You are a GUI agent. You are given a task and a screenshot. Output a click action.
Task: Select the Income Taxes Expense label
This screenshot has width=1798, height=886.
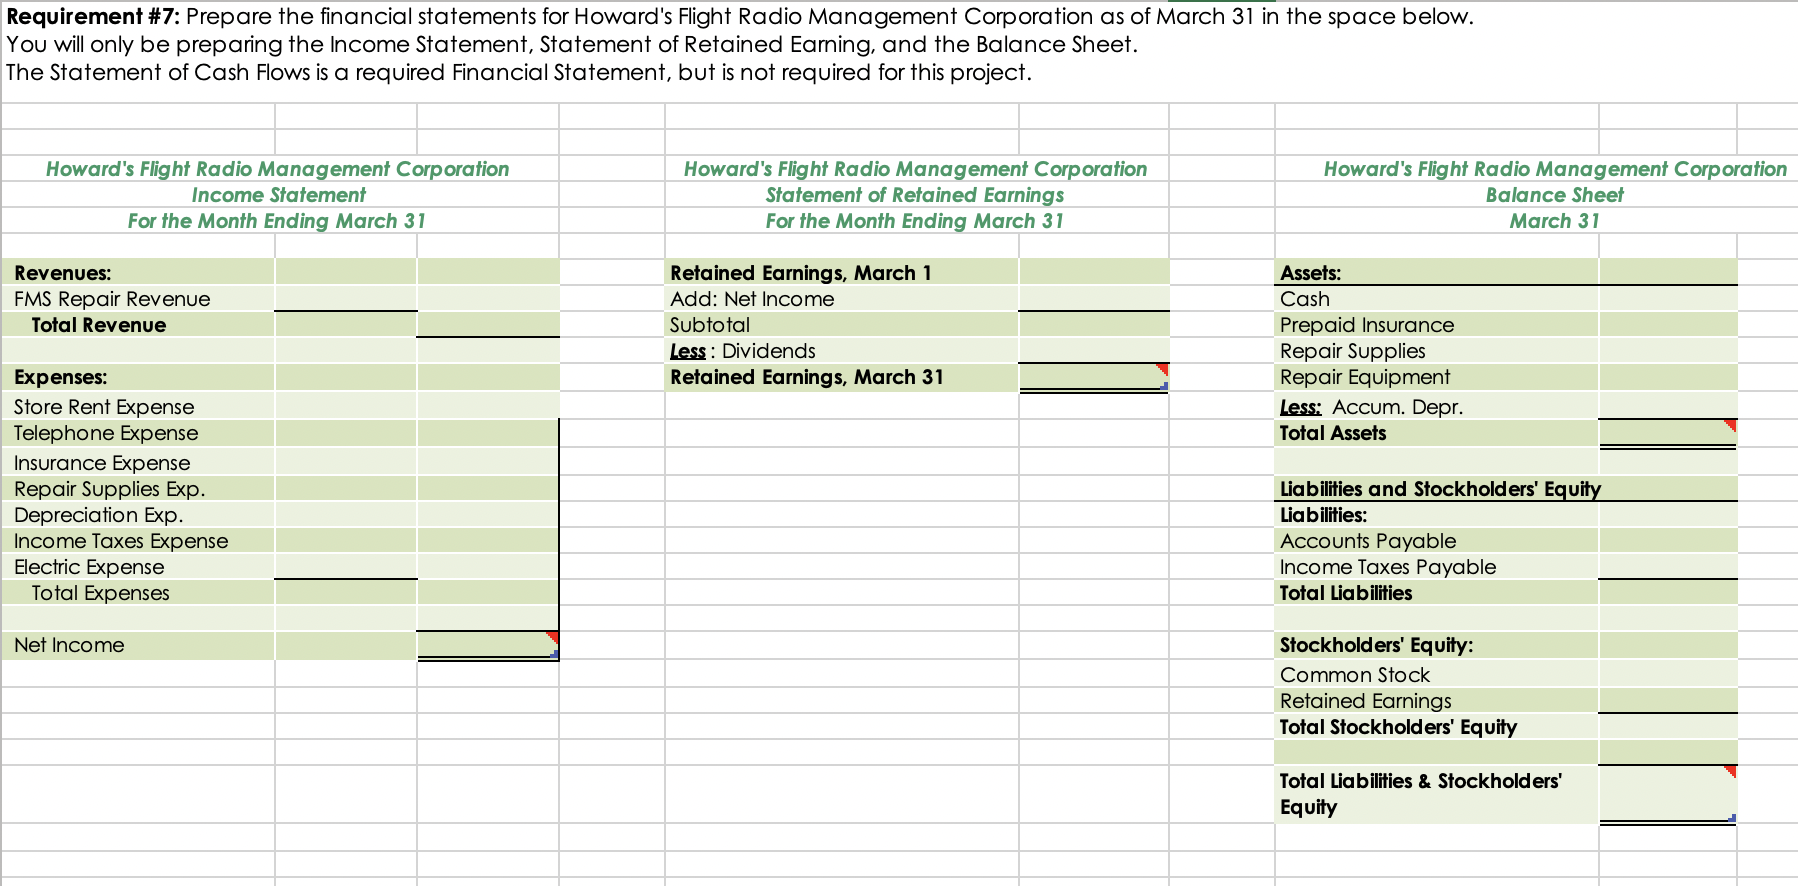click(139, 541)
